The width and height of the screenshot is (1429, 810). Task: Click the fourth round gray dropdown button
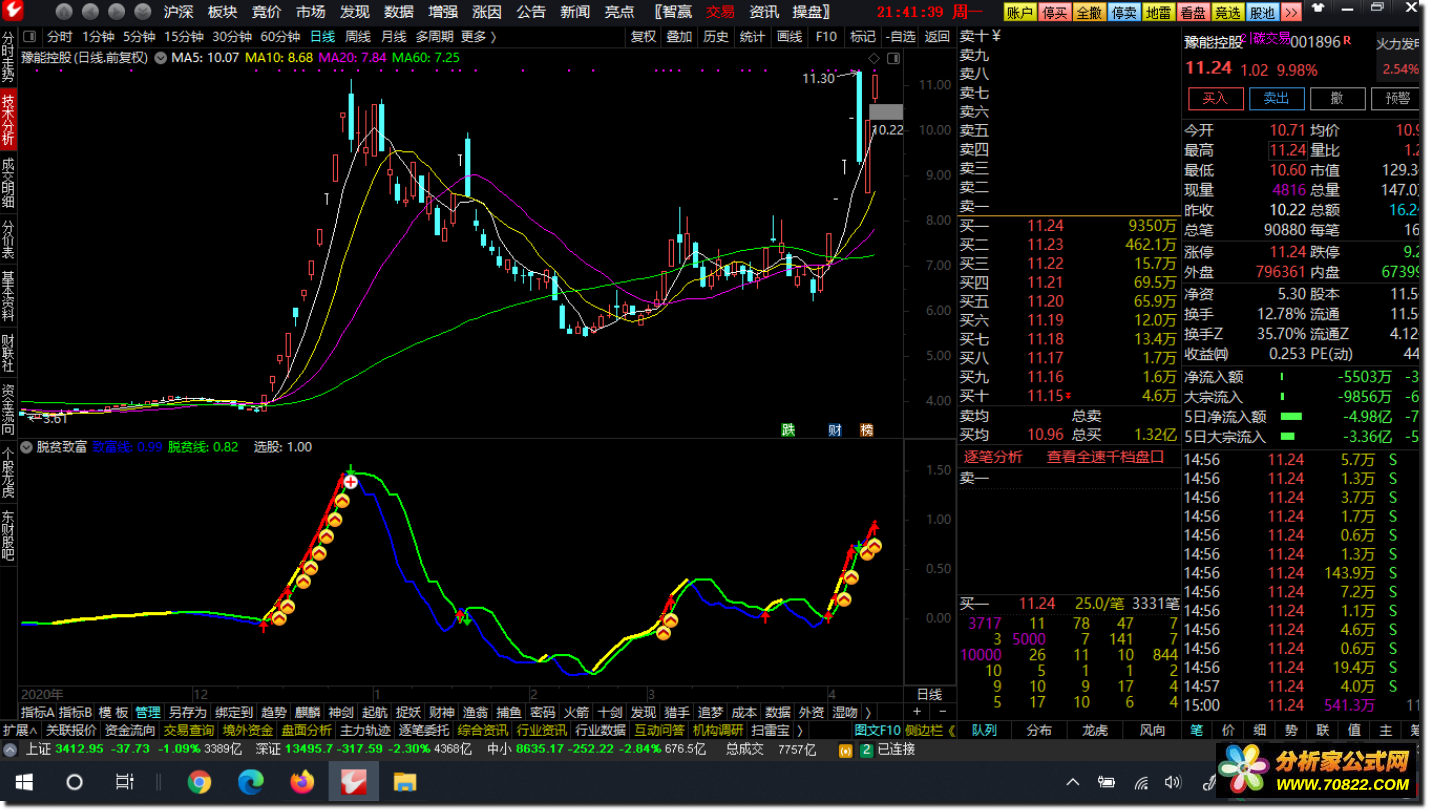click(x=144, y=12)
